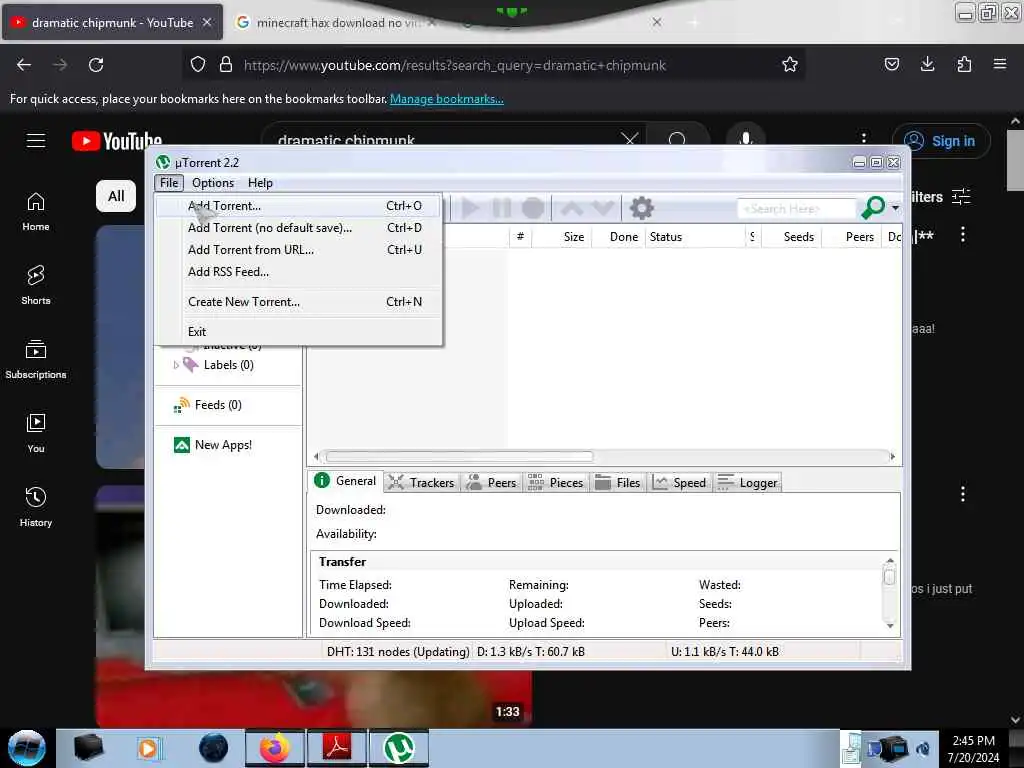Open Firefox application hamburger menu

(x=1000, y=64)
